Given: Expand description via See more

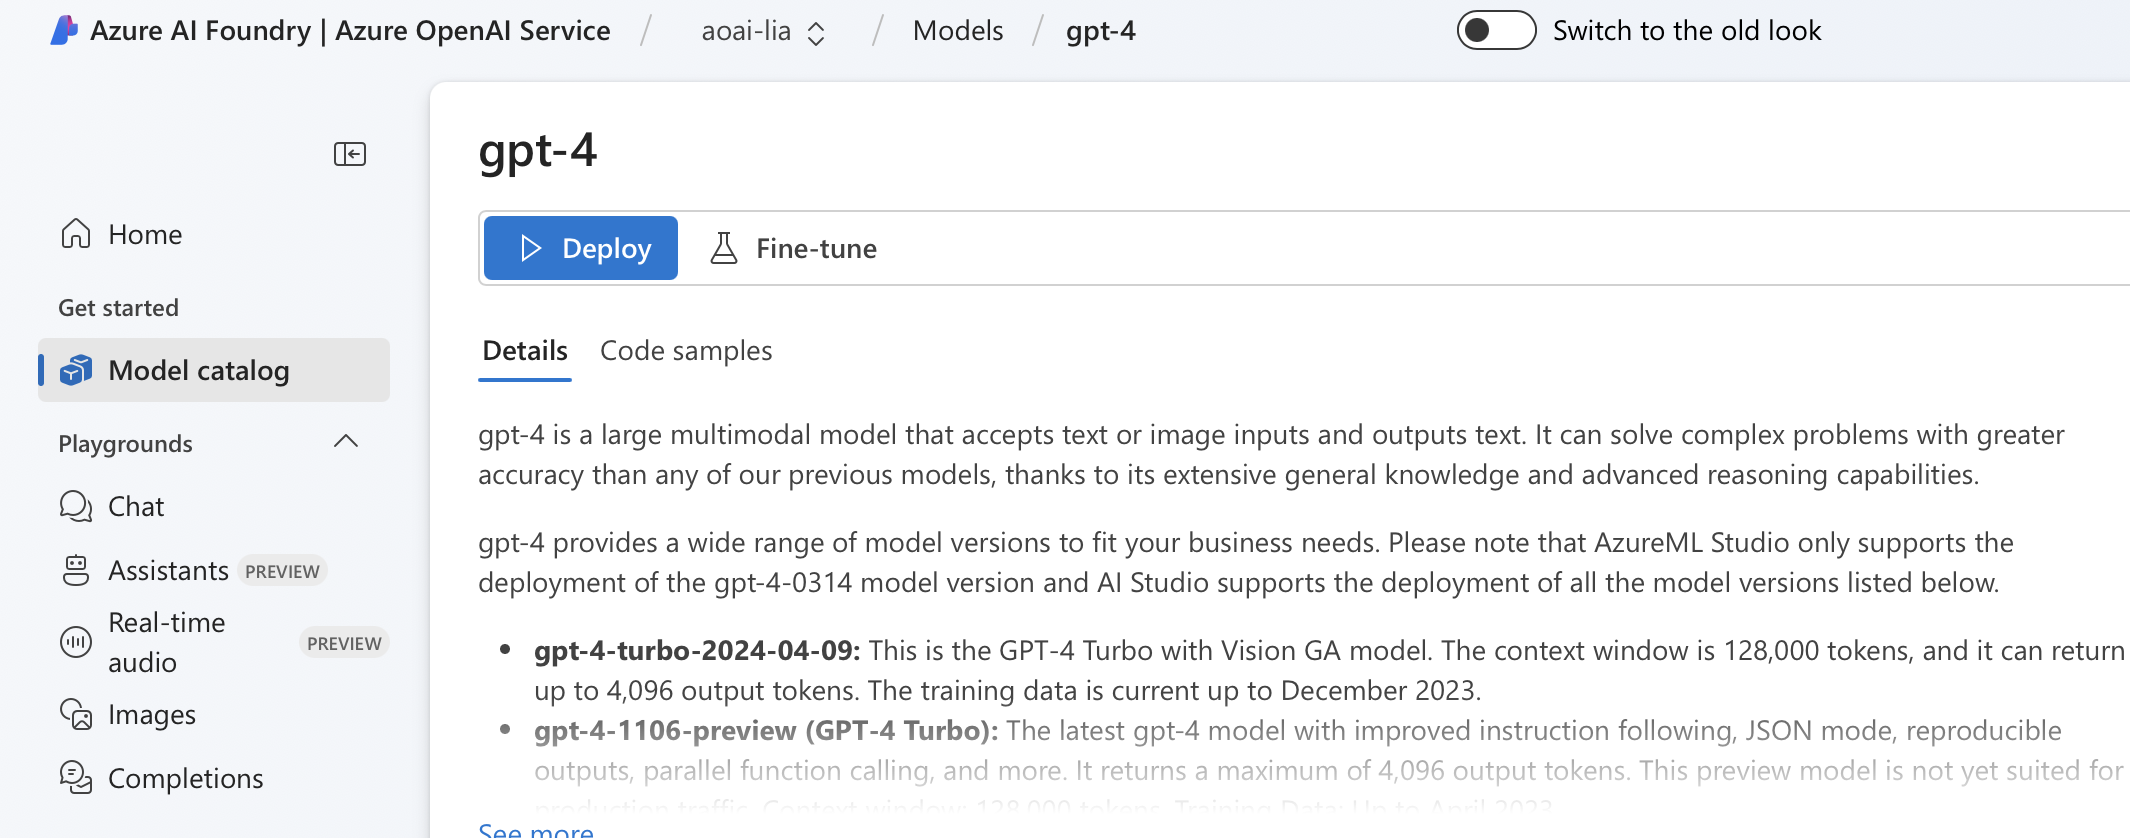Looking at the screenshot, I should coord(536,830).
